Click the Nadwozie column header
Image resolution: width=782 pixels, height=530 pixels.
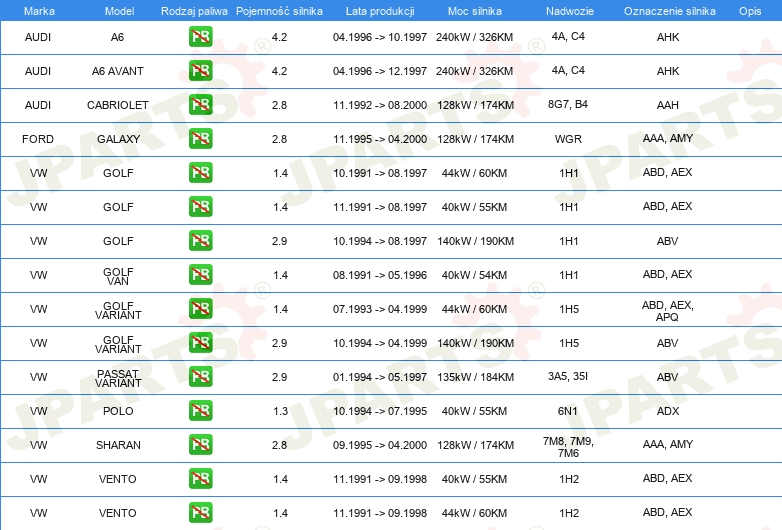tap(570, 11)
